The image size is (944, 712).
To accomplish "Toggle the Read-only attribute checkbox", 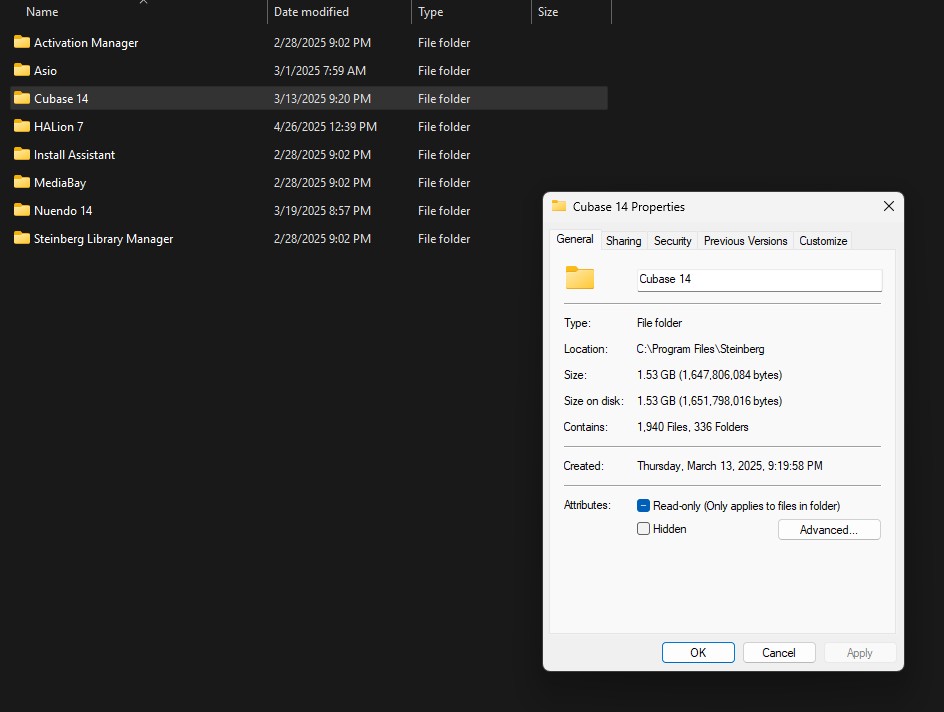I will click(x=643, y=506).
